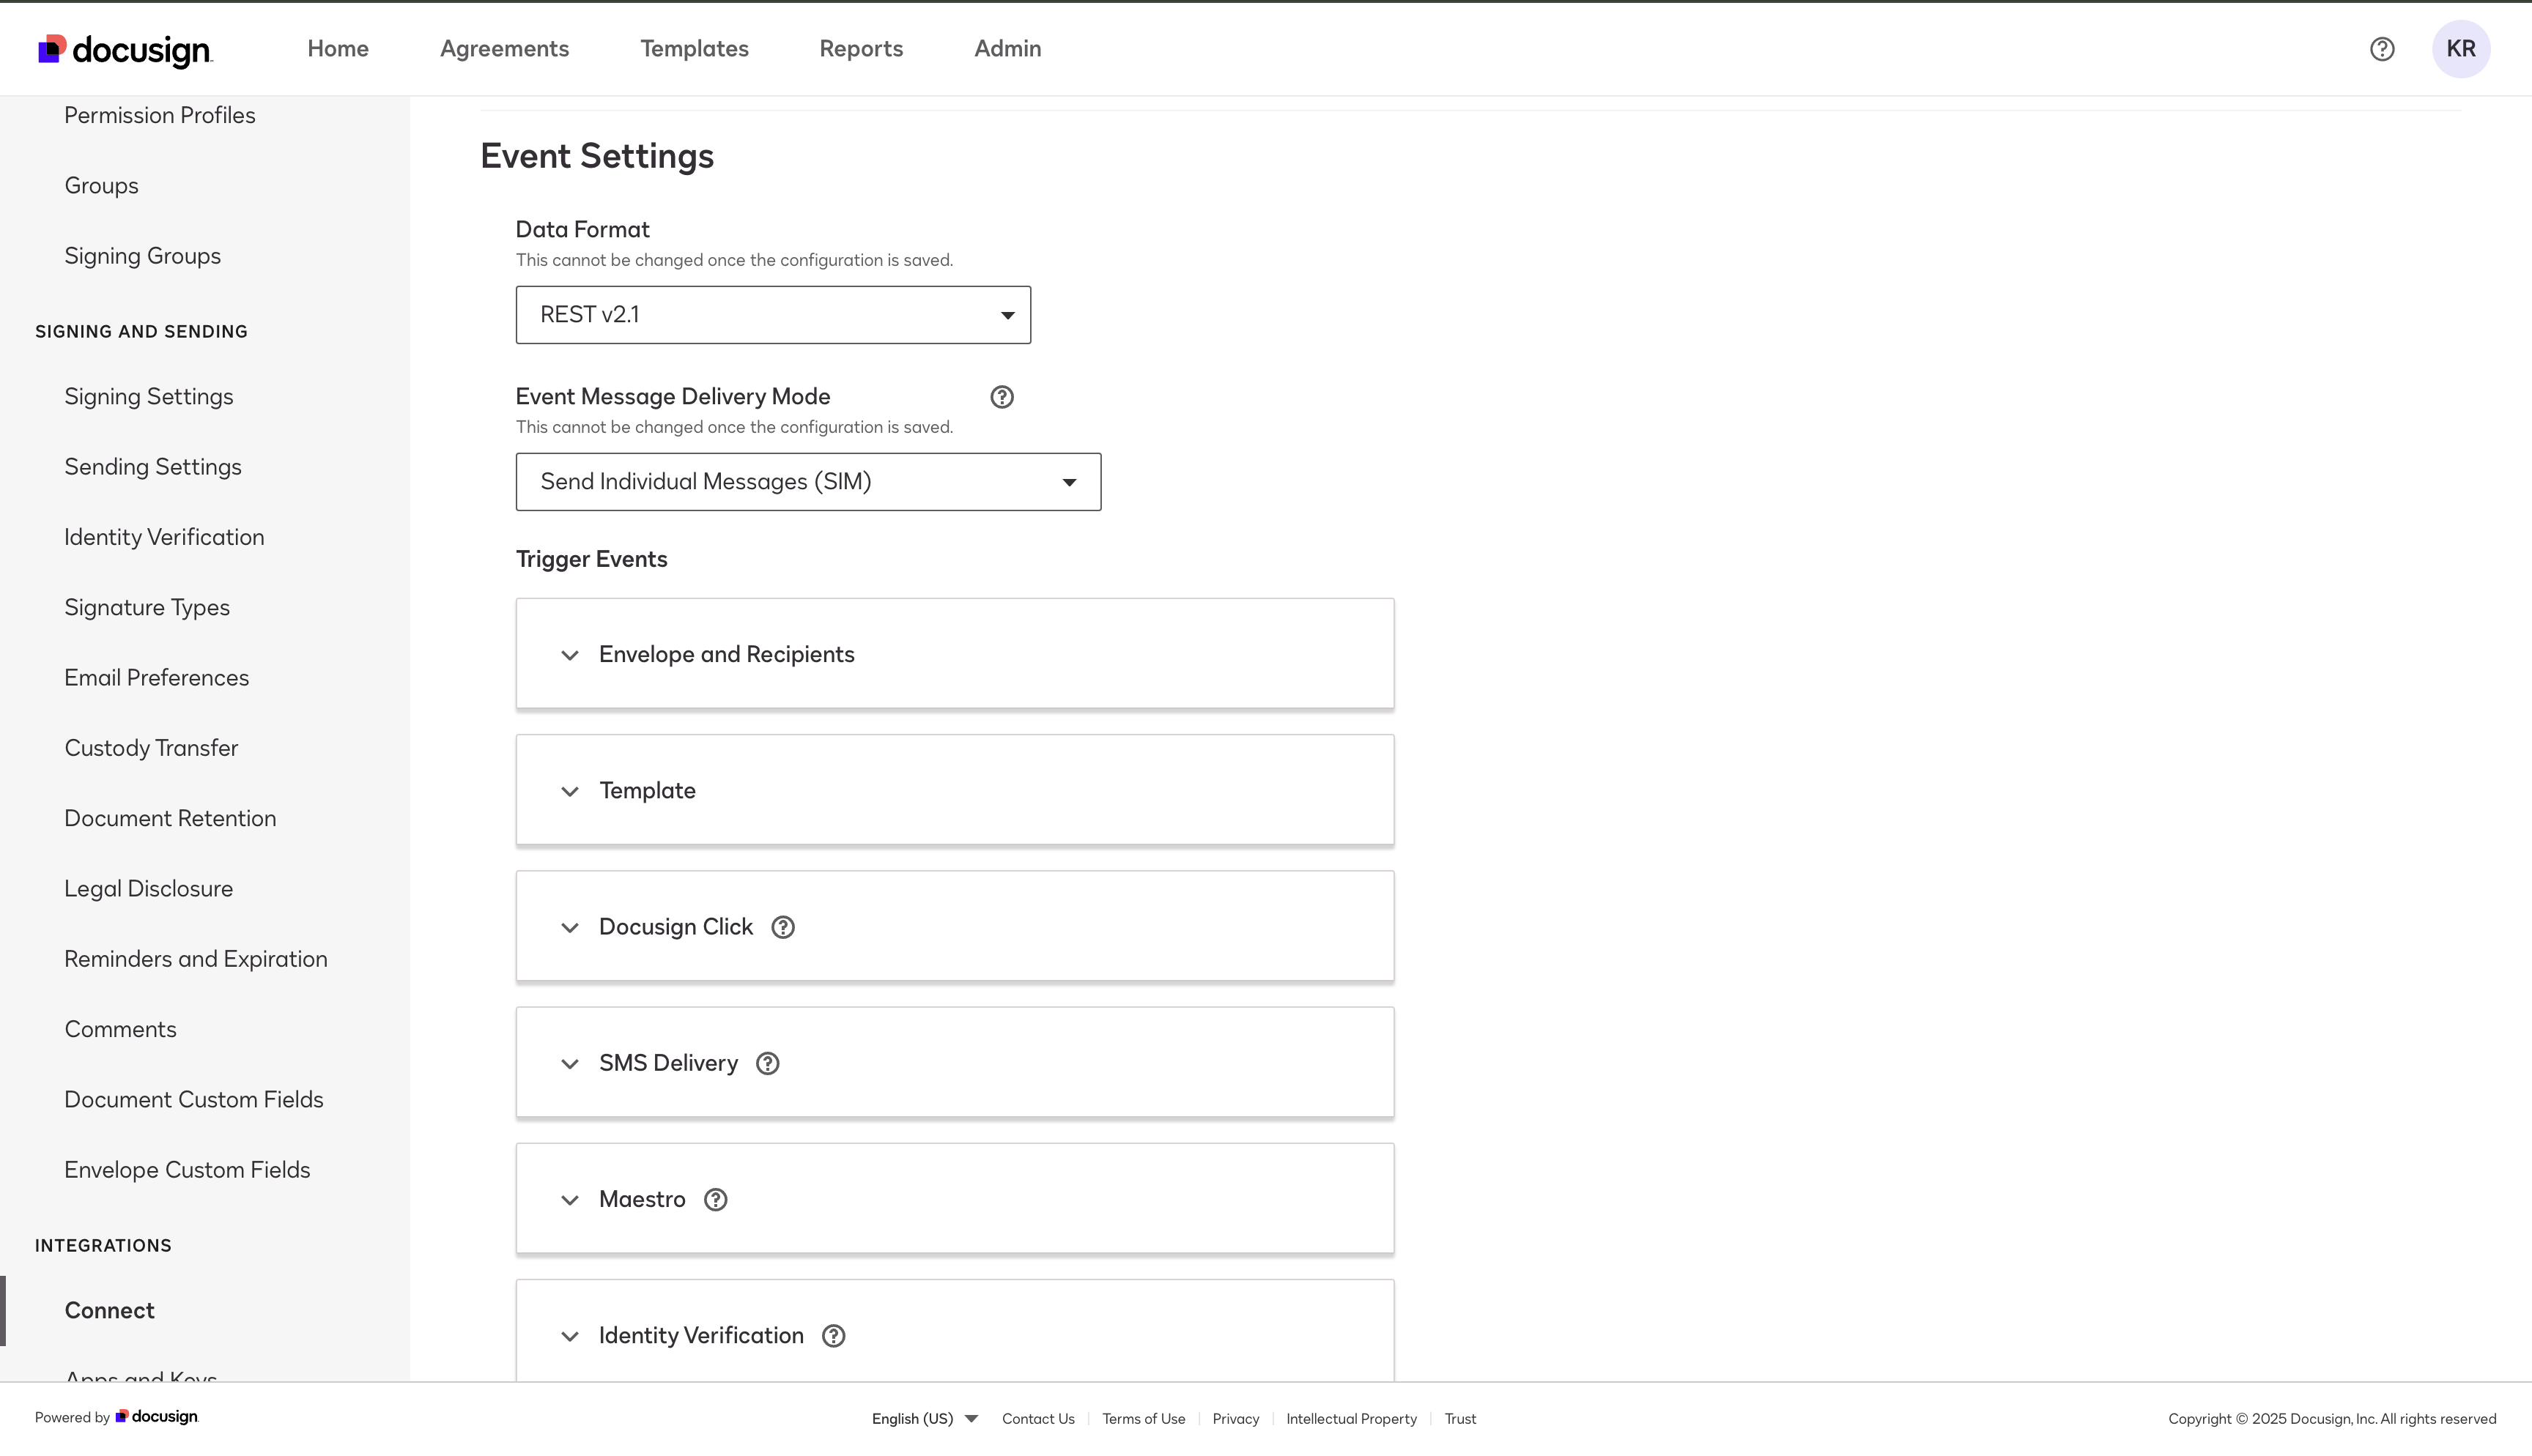Open Envelope Custom Fields in the sidebar
2532x1456 pixels.
pyautogui.click(x=186, y=1169)
